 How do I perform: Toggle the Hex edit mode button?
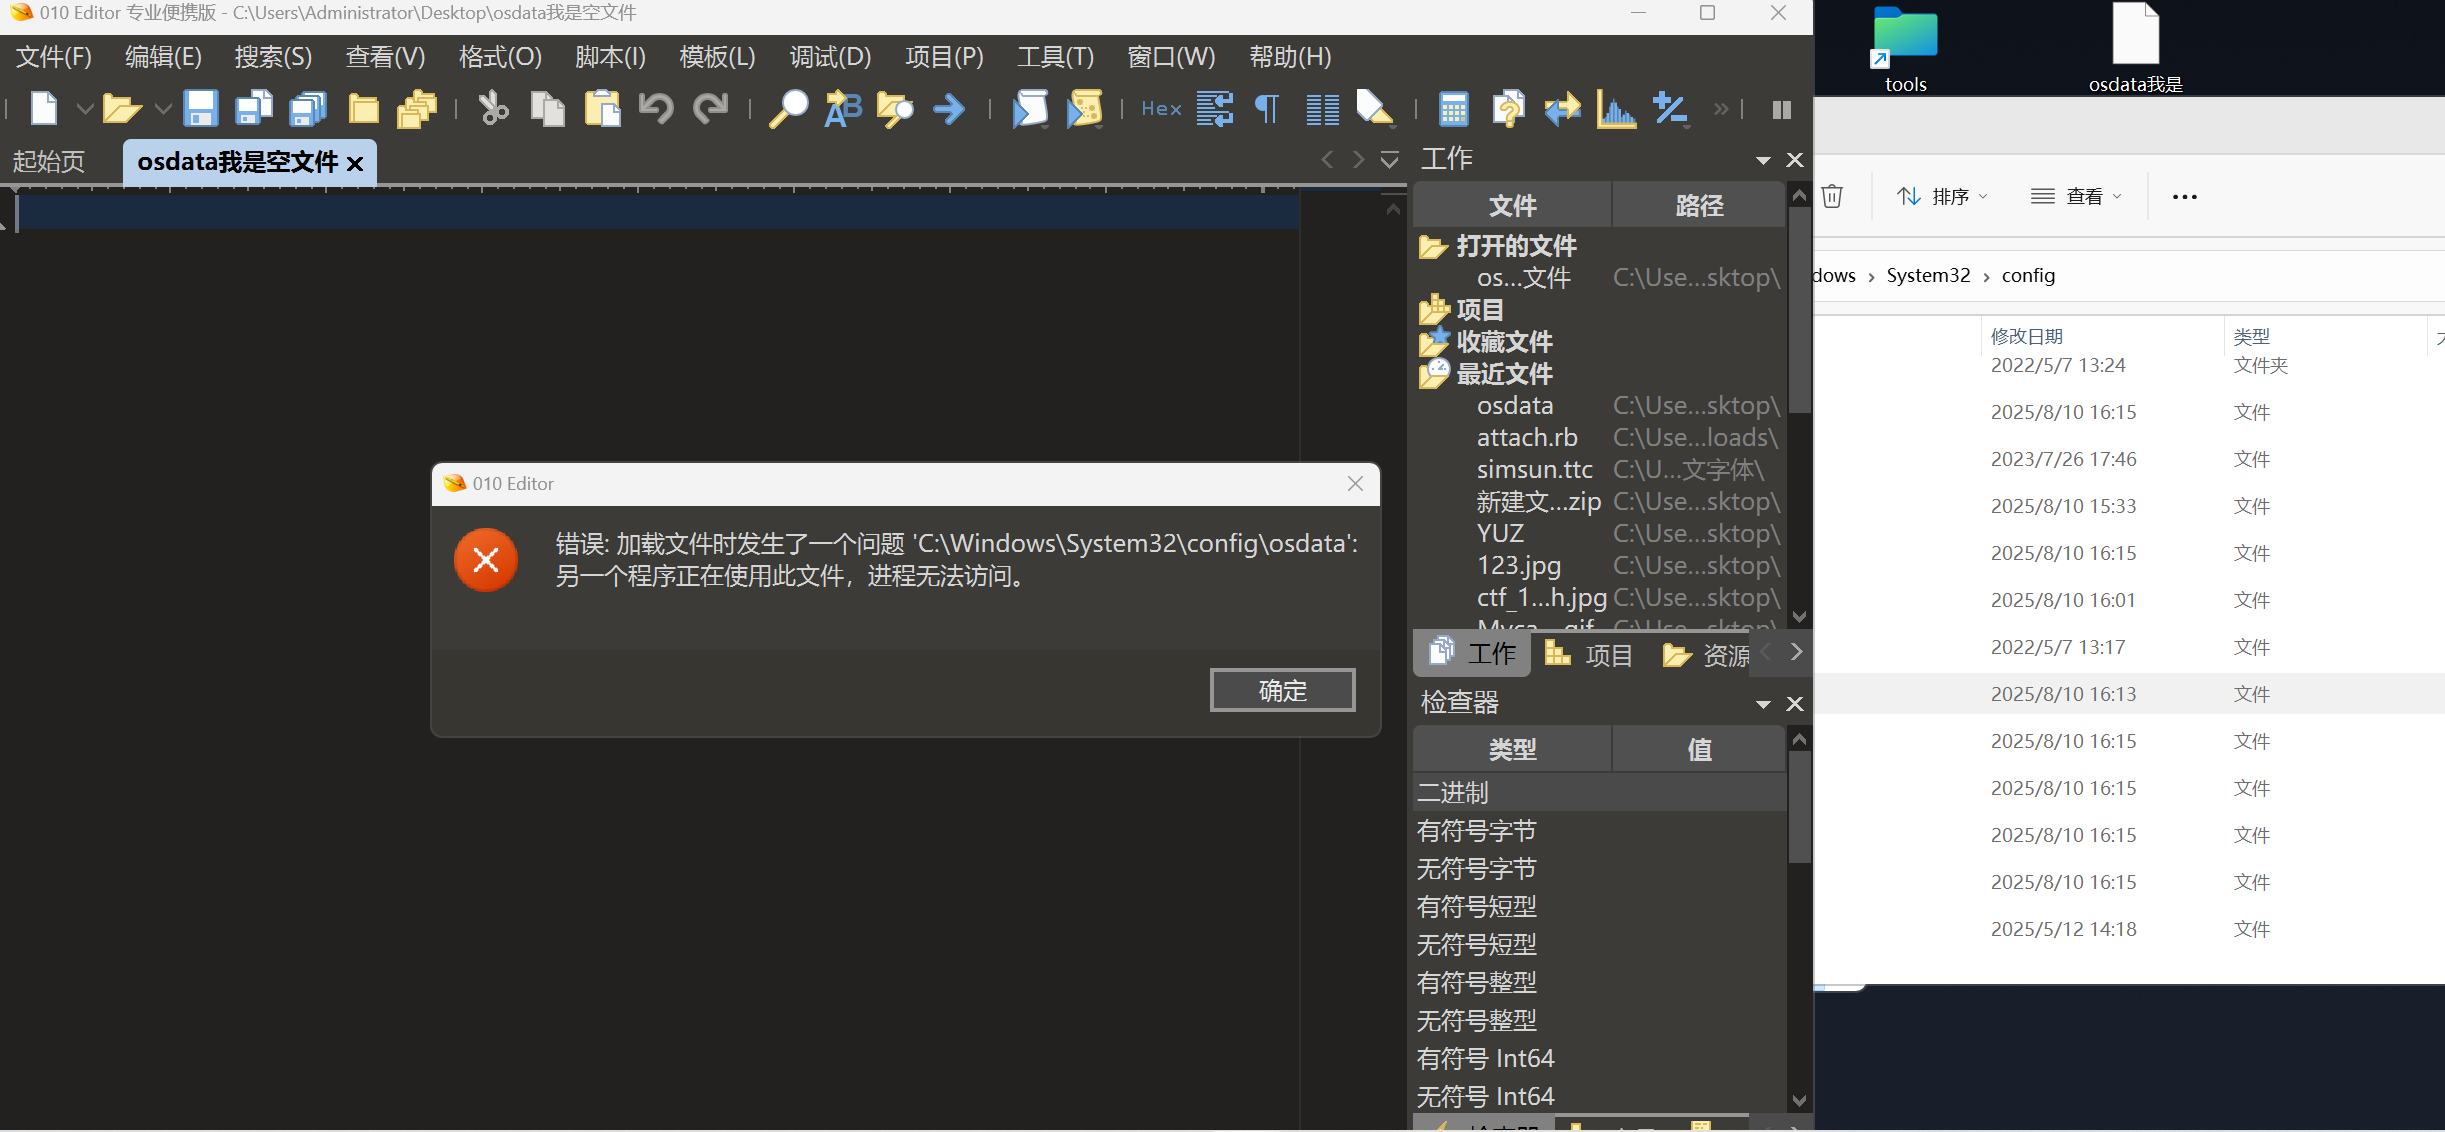tap(1161, 108)
